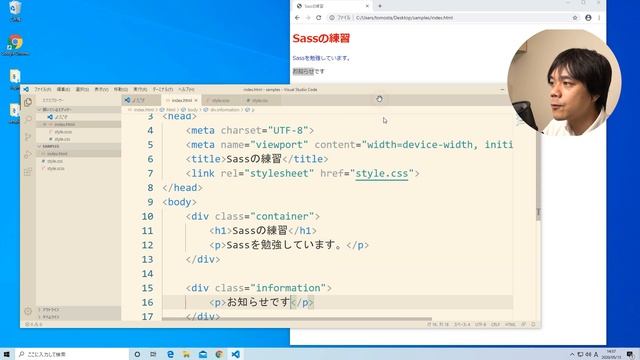Click the browser forward arrow

click(308, 18)
